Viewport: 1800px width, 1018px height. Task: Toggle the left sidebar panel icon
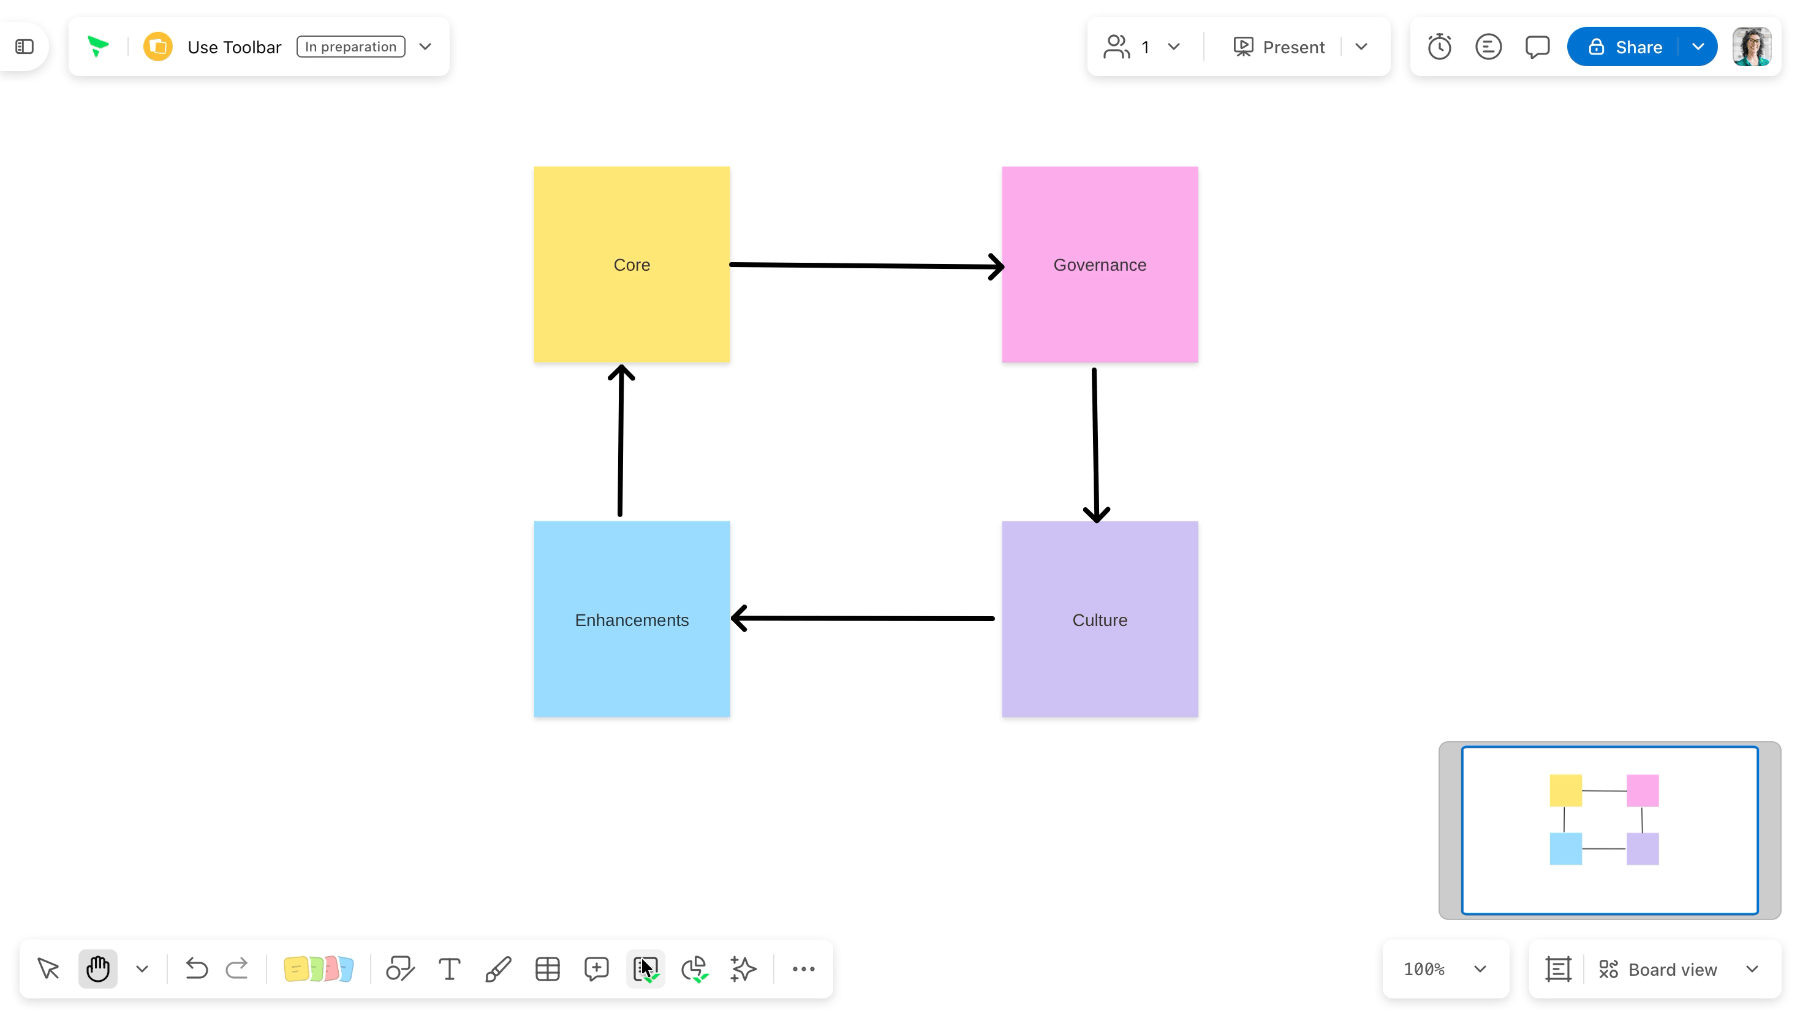pyautogui.click(x=25, y=47)
